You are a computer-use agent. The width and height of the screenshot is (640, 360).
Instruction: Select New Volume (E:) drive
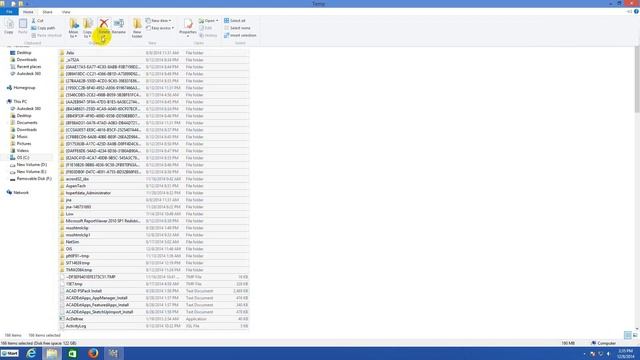[28, 172]
